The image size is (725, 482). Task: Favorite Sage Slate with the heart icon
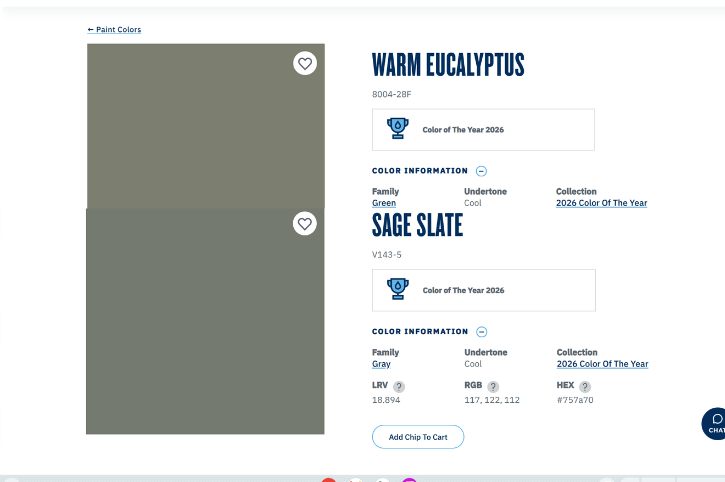pos(305,224)
